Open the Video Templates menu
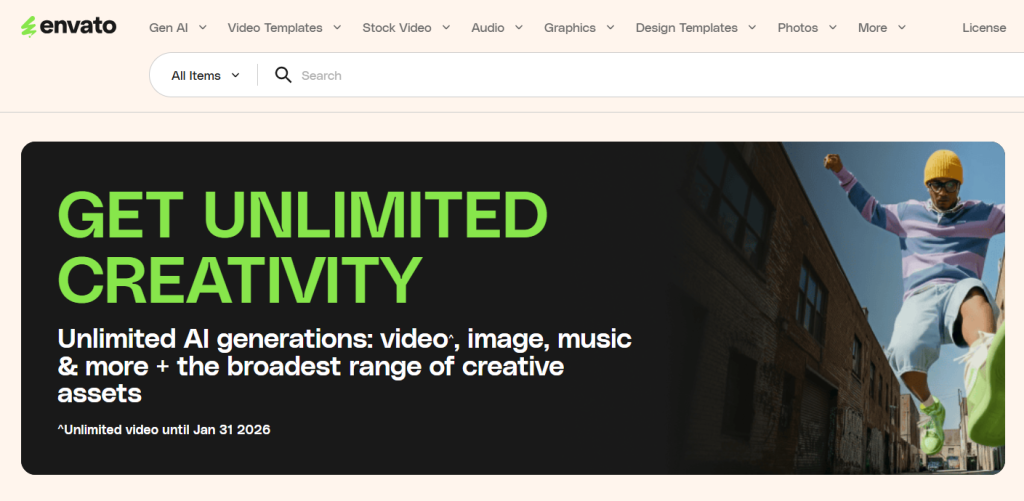Screen dimensions: 1024x501 pyautogui.click(x=275, y=27)
